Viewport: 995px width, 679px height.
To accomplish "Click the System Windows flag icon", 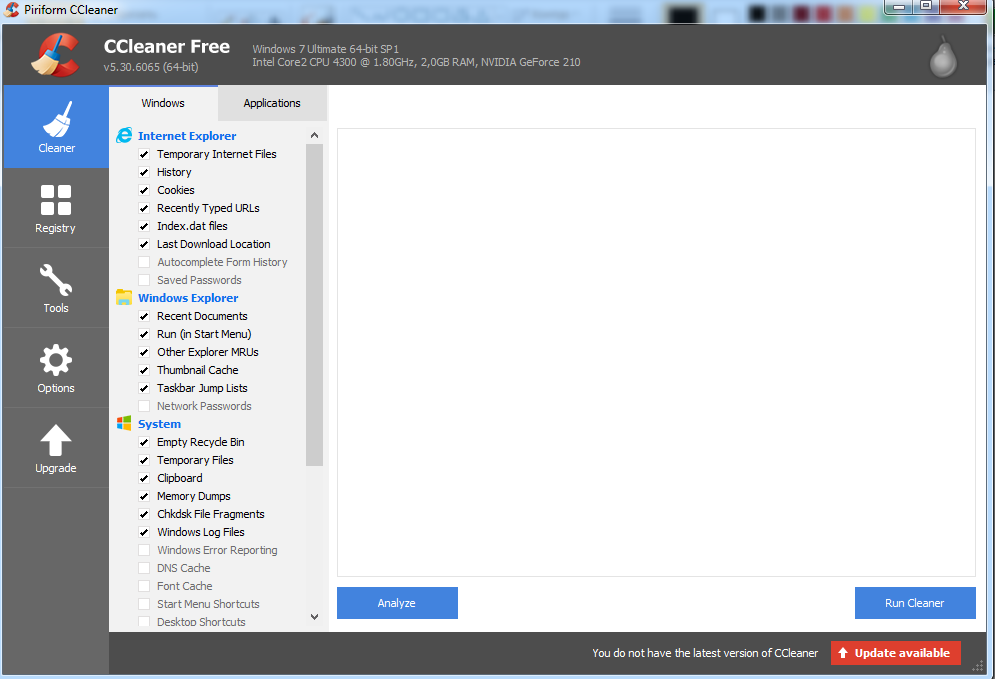I will point(124,423).
